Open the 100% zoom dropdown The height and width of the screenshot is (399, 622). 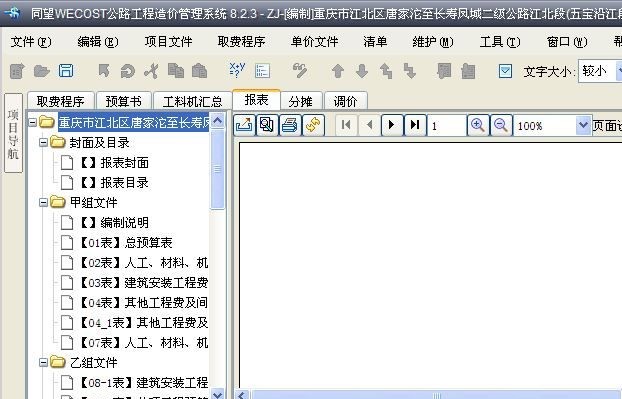[583, 125]
